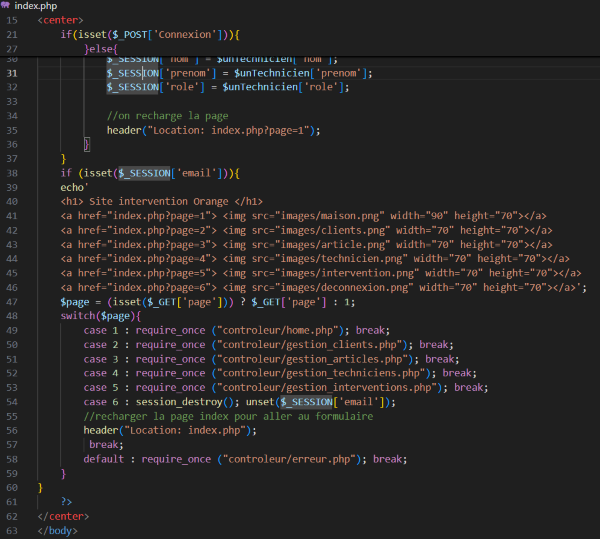Click anchor line with images/article.png

(307, 245)
